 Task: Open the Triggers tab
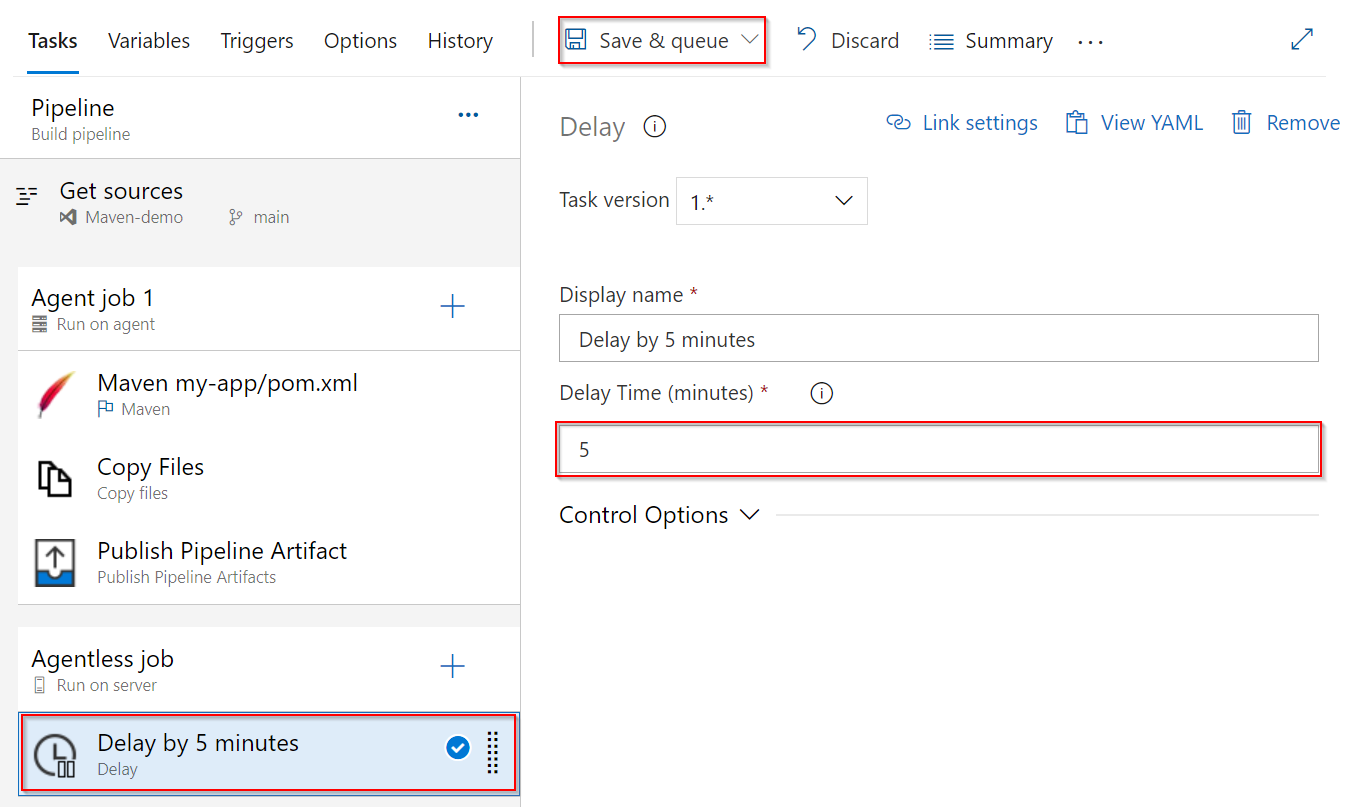pos(257,41)
